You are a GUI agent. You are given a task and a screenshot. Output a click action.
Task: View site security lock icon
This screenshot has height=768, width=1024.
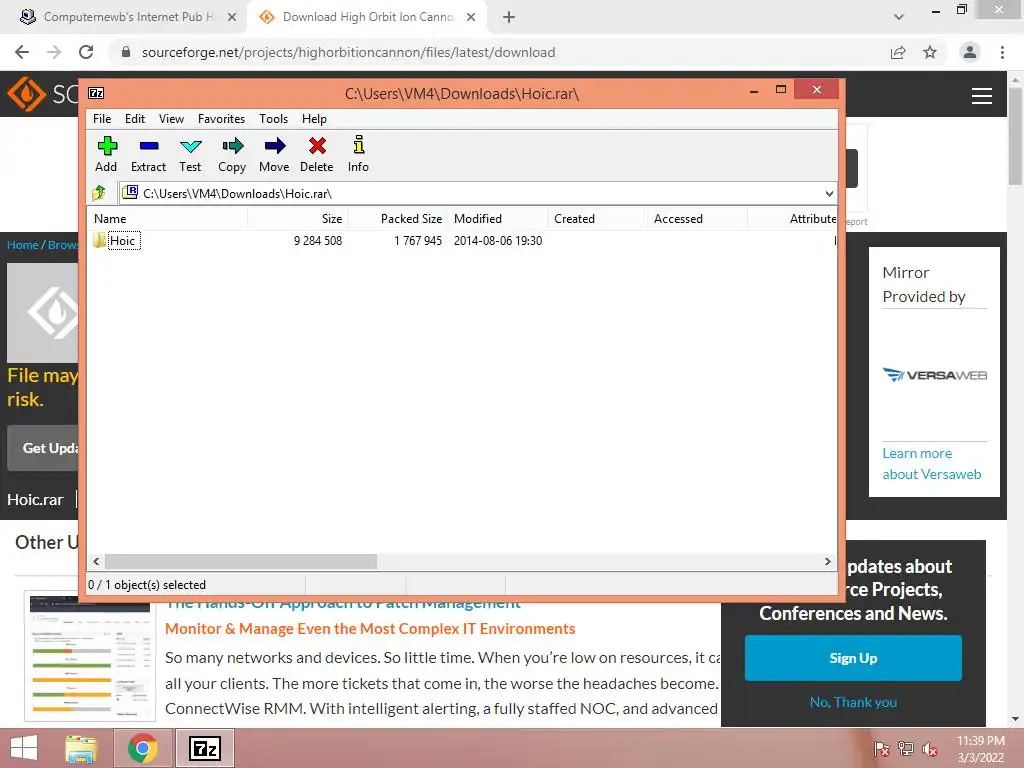tap(126, 52)
